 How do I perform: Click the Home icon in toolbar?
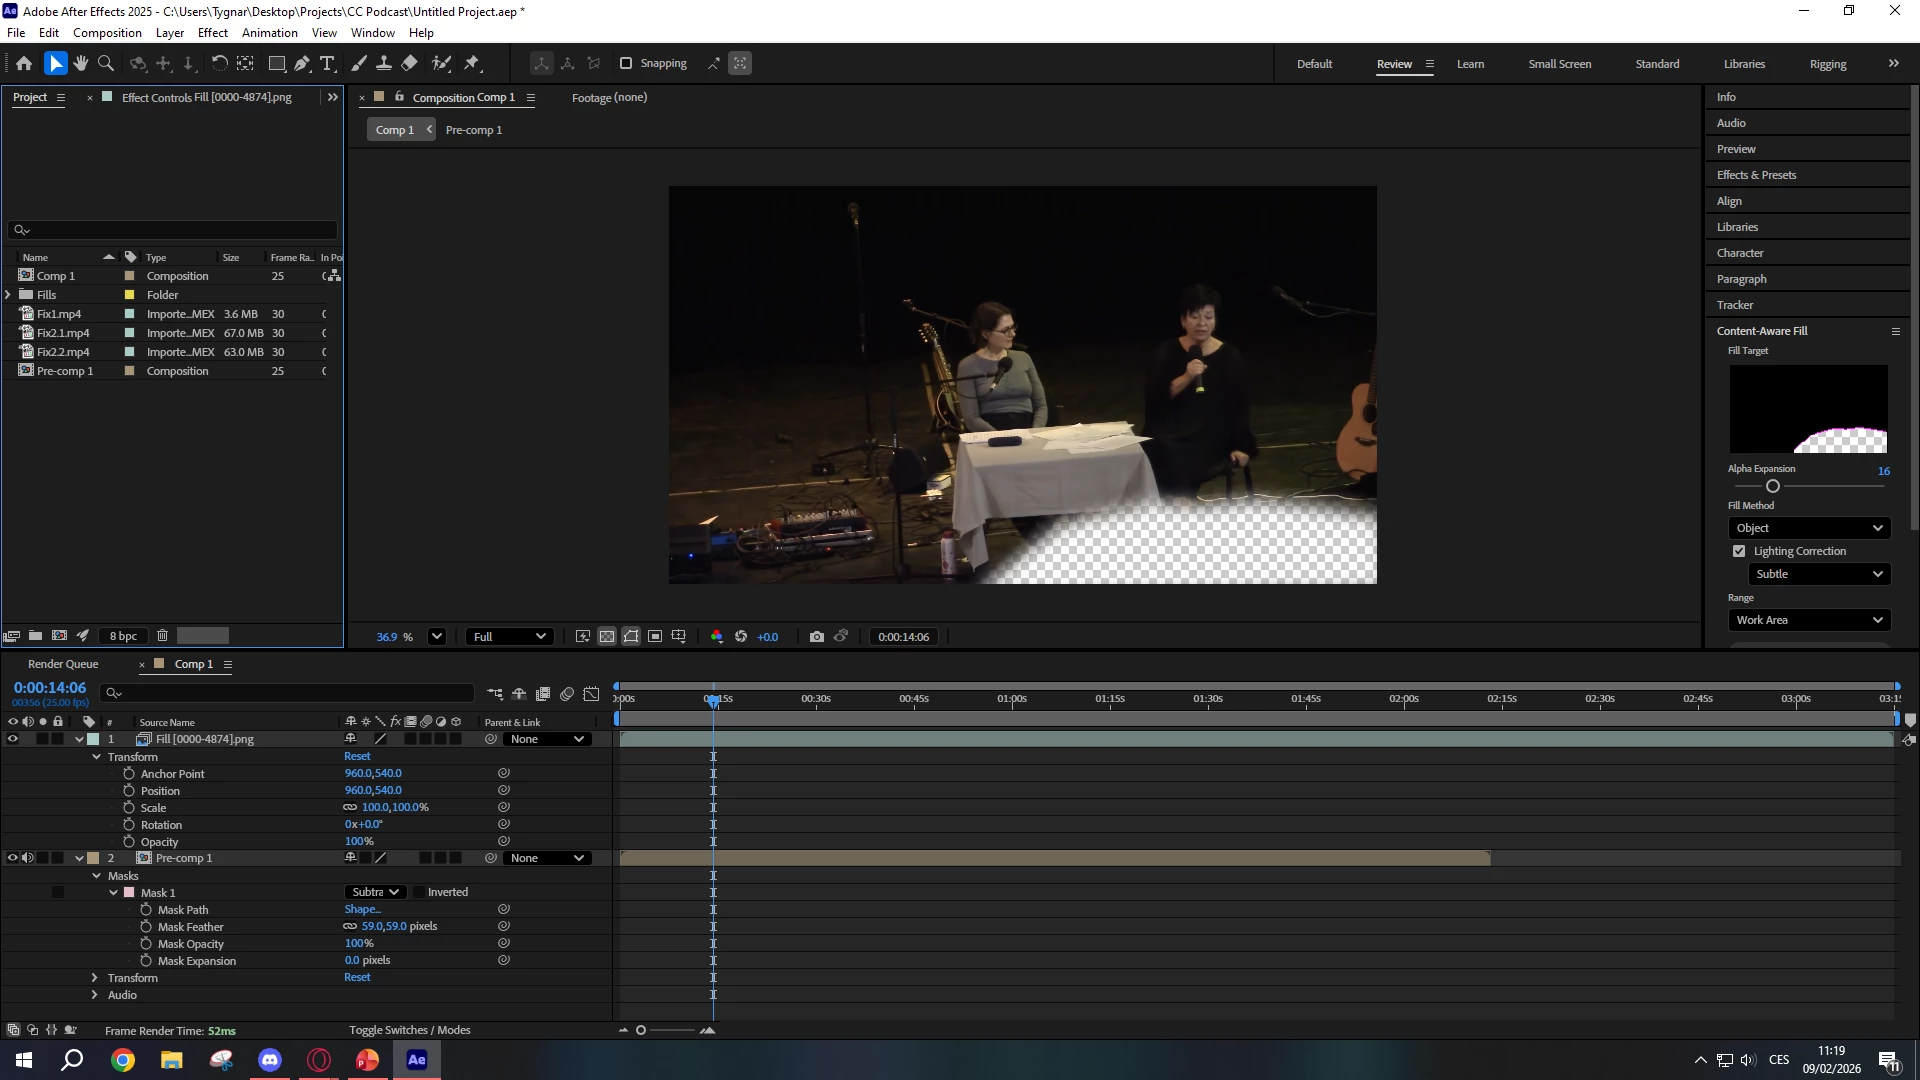coord(24,63)
